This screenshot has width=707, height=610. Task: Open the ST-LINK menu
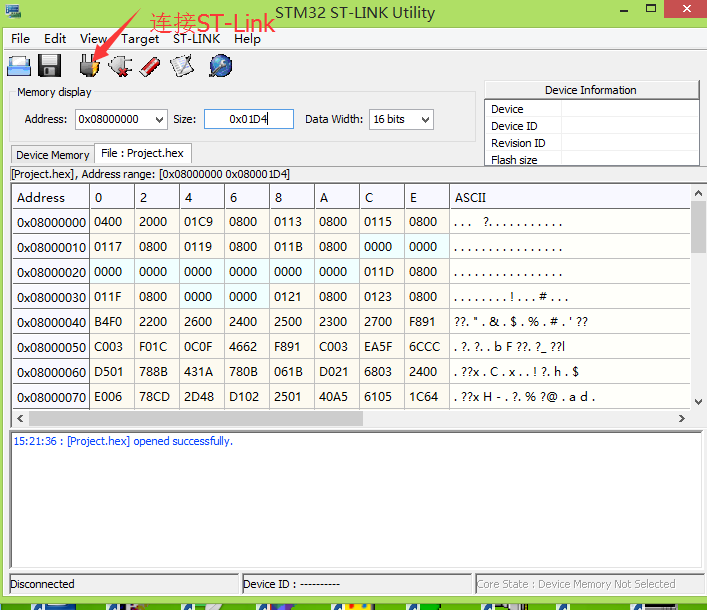click(x=196, y=39)
